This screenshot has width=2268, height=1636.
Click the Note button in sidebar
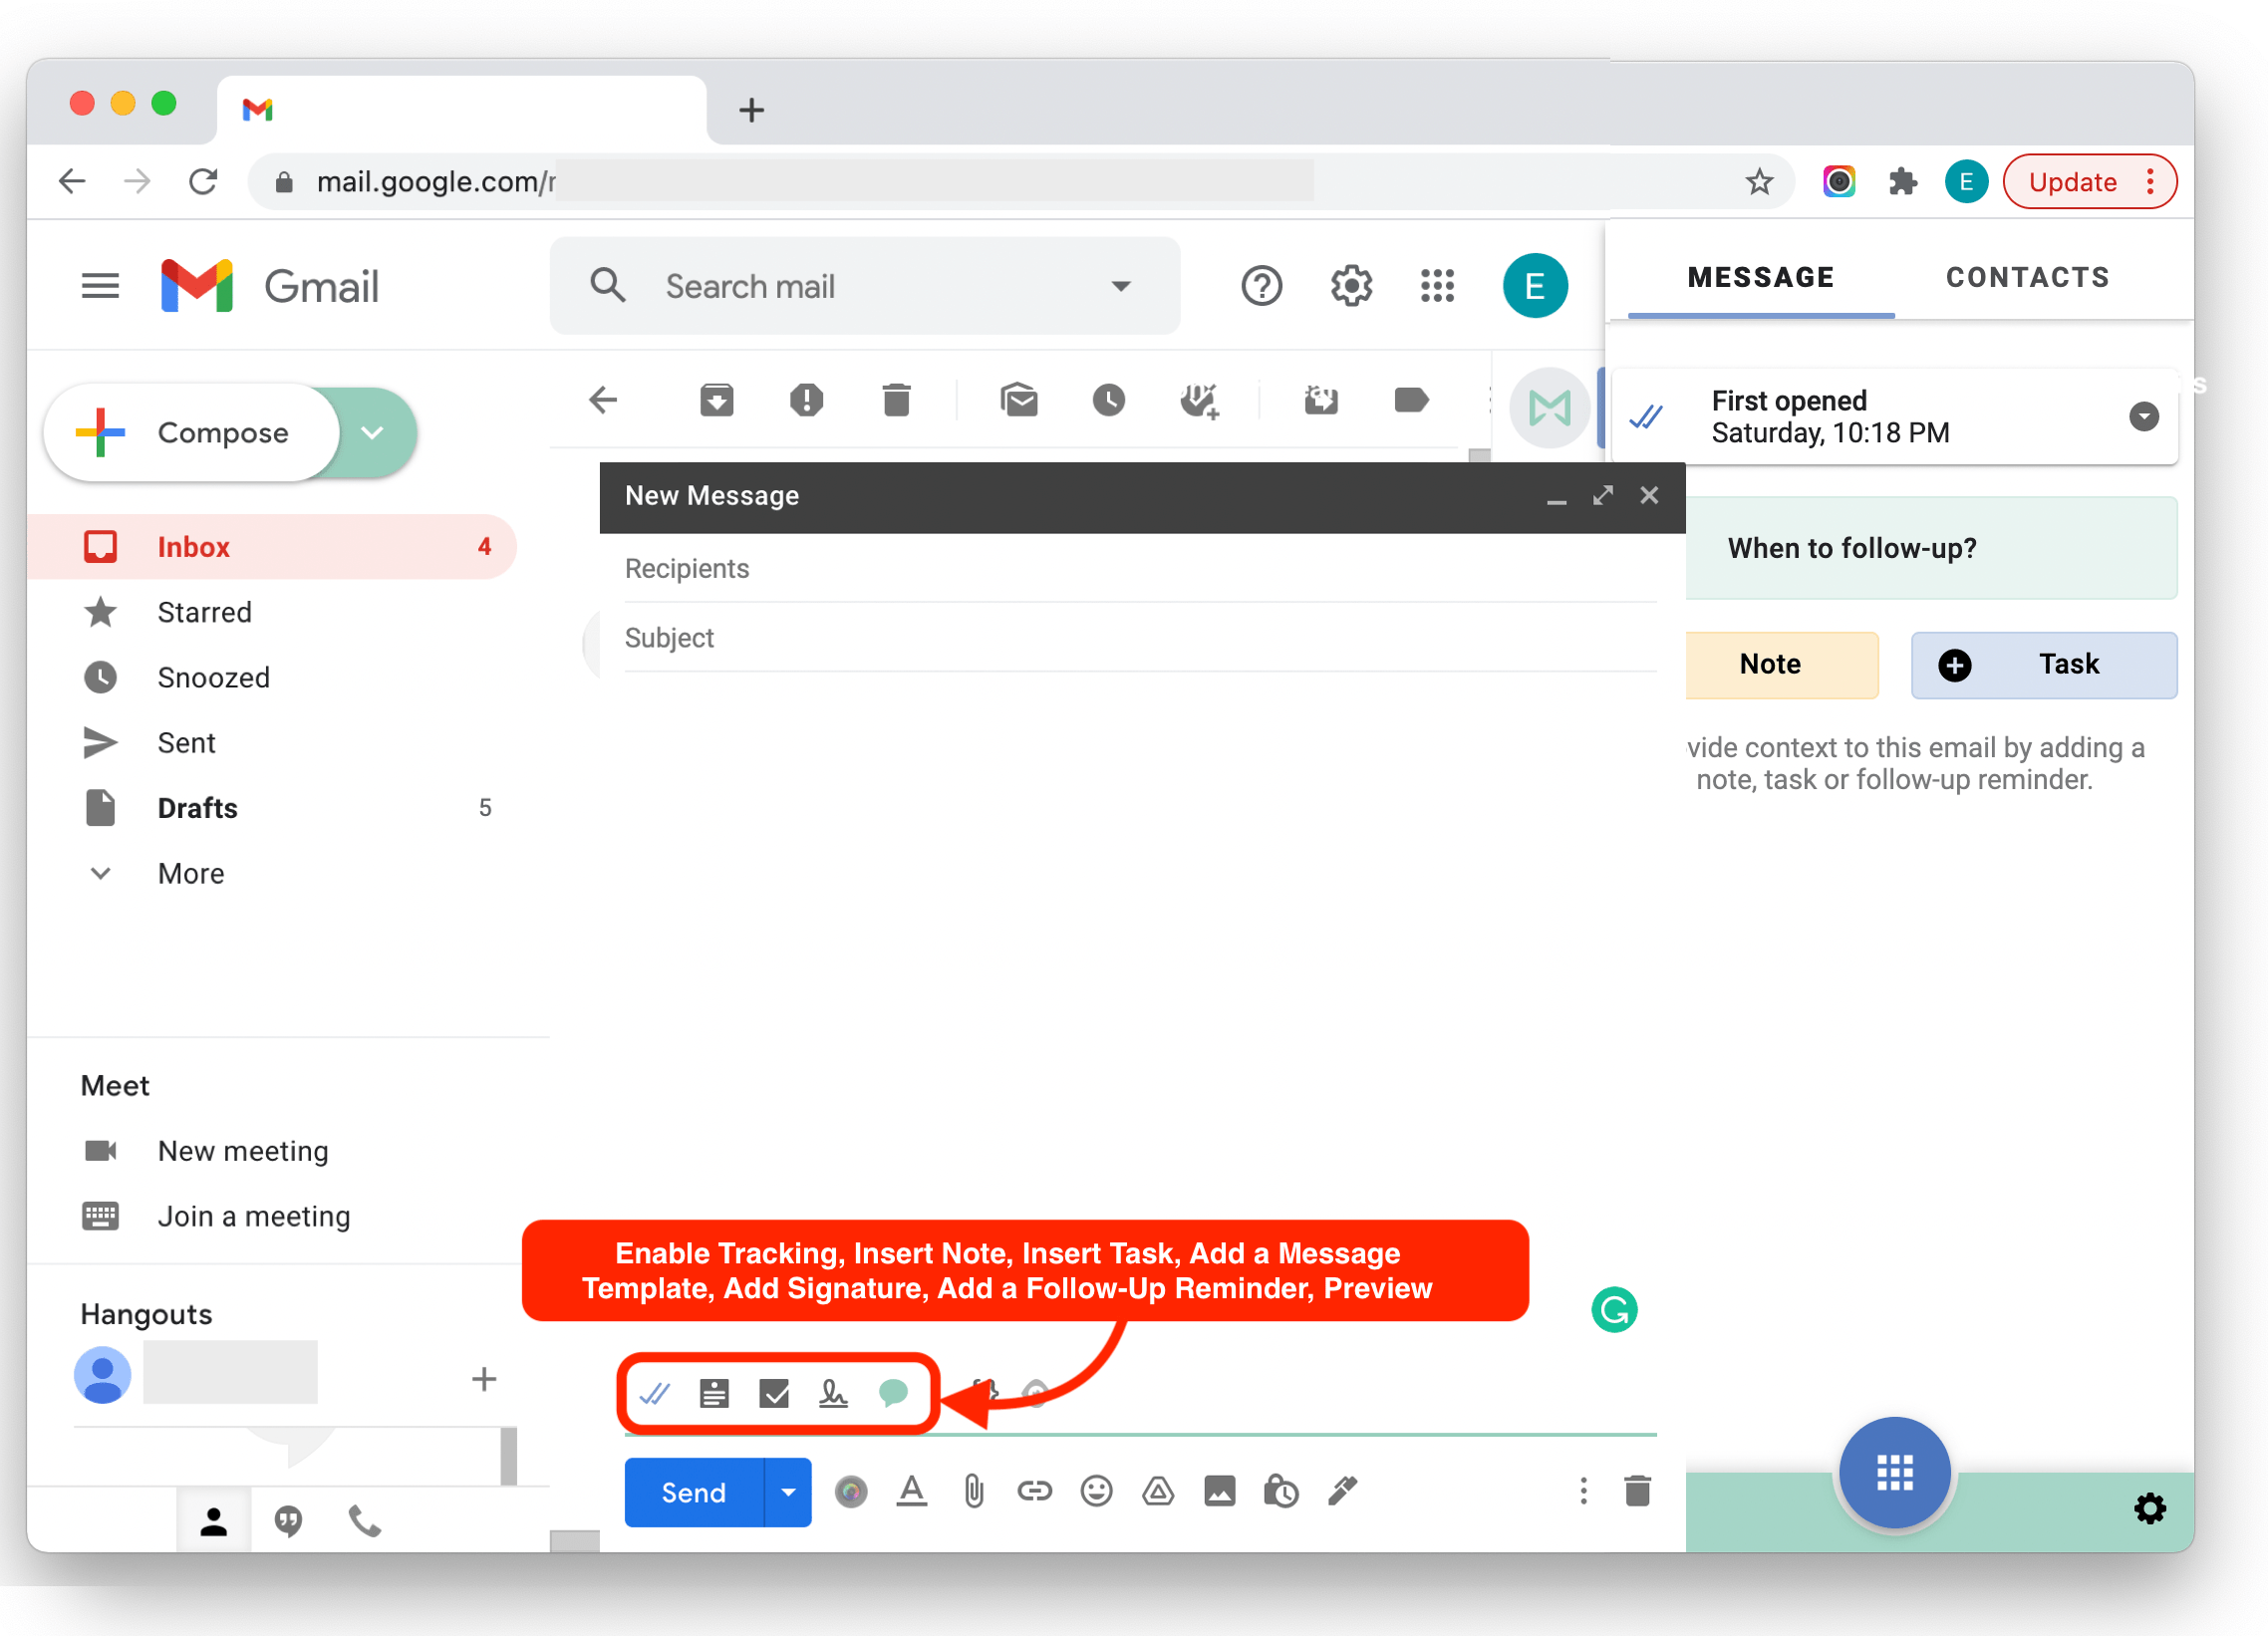click(1770, 664)
